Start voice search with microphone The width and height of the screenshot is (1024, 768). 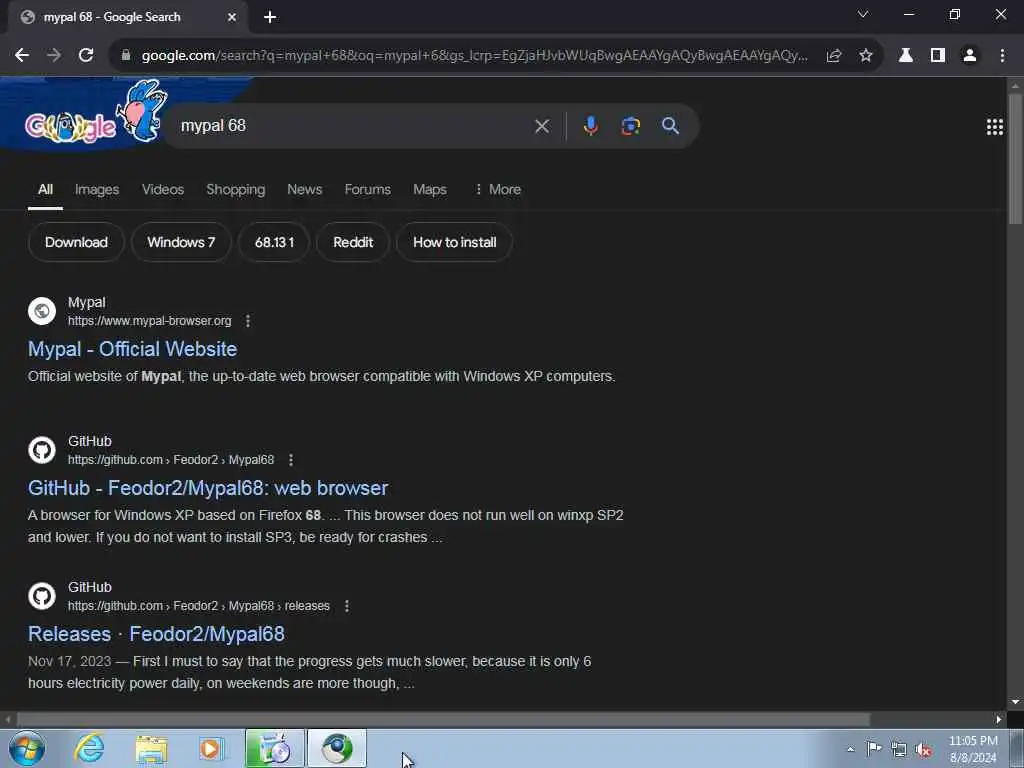(590, 126)
